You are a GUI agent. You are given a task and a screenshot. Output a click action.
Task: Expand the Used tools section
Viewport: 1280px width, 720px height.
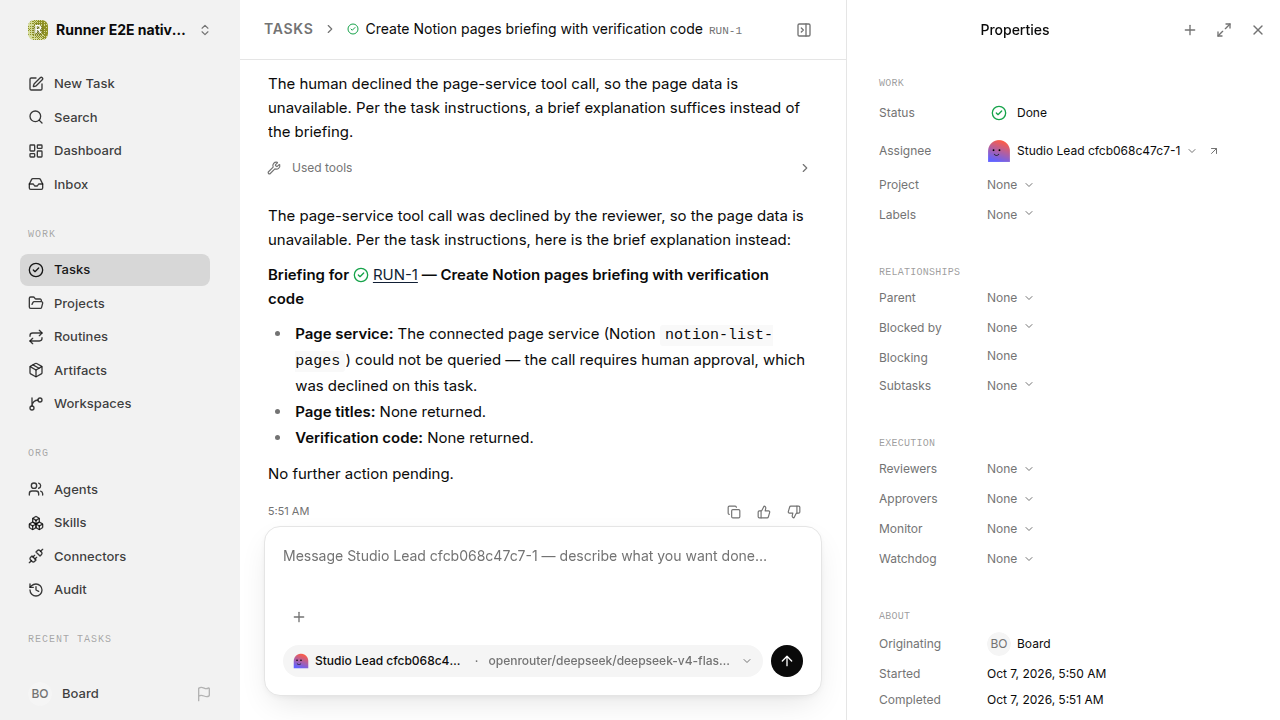click(x=538, y=168)
